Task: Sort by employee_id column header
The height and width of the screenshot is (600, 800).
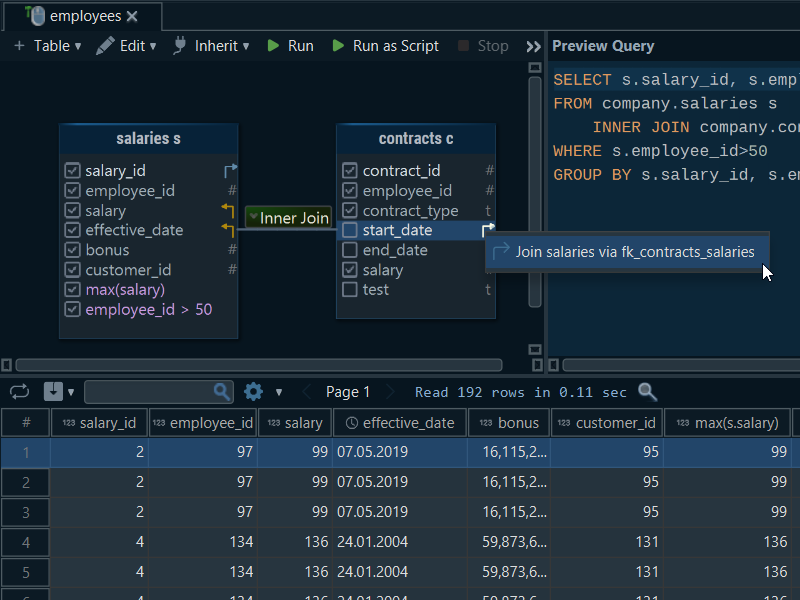Action: coord(203,423)
